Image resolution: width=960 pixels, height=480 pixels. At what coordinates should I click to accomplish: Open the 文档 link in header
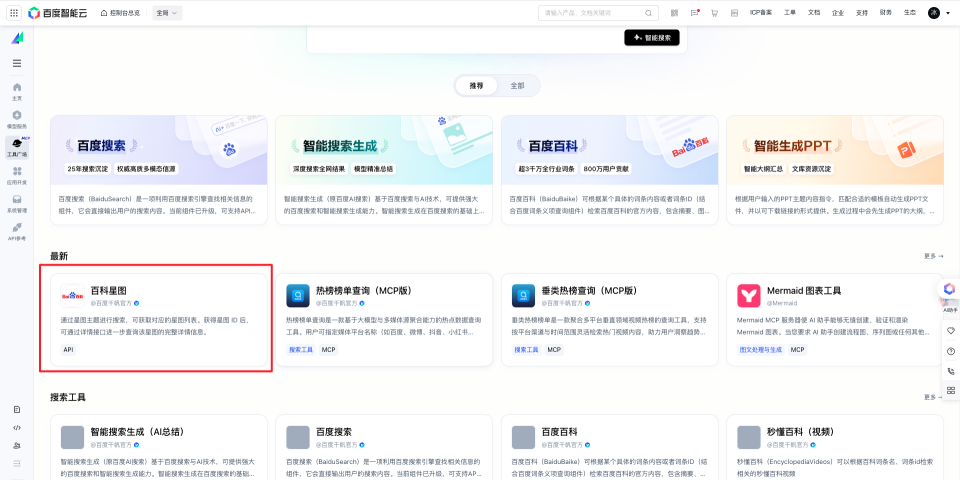(x=813, y=13)
